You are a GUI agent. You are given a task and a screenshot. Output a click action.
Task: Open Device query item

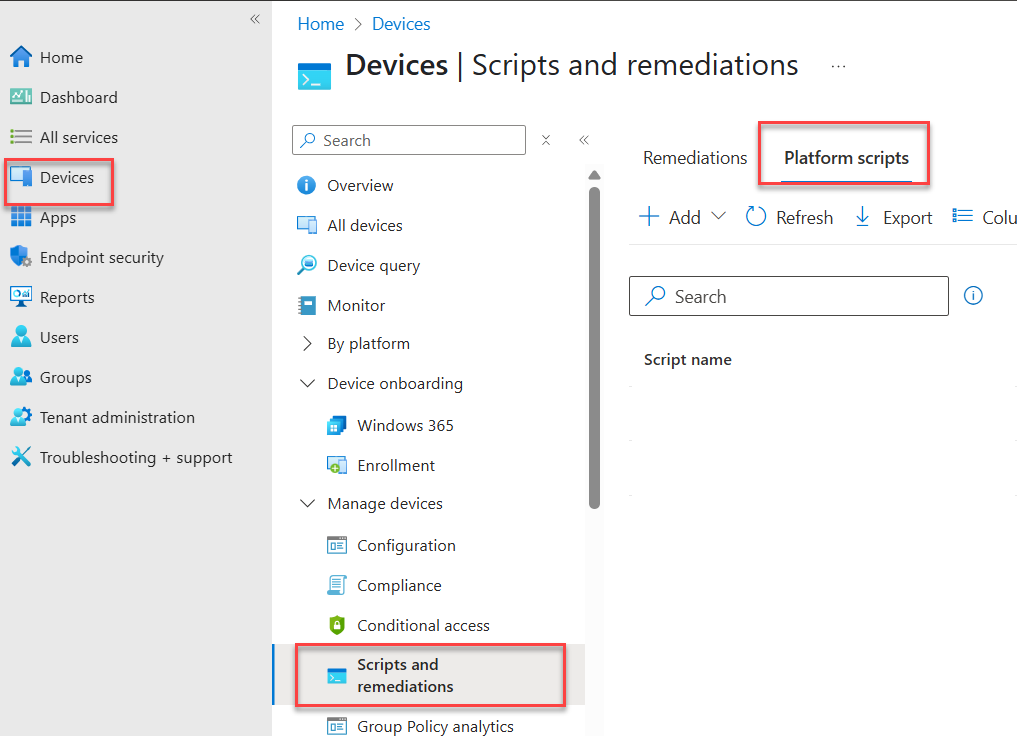click(374, 266)
